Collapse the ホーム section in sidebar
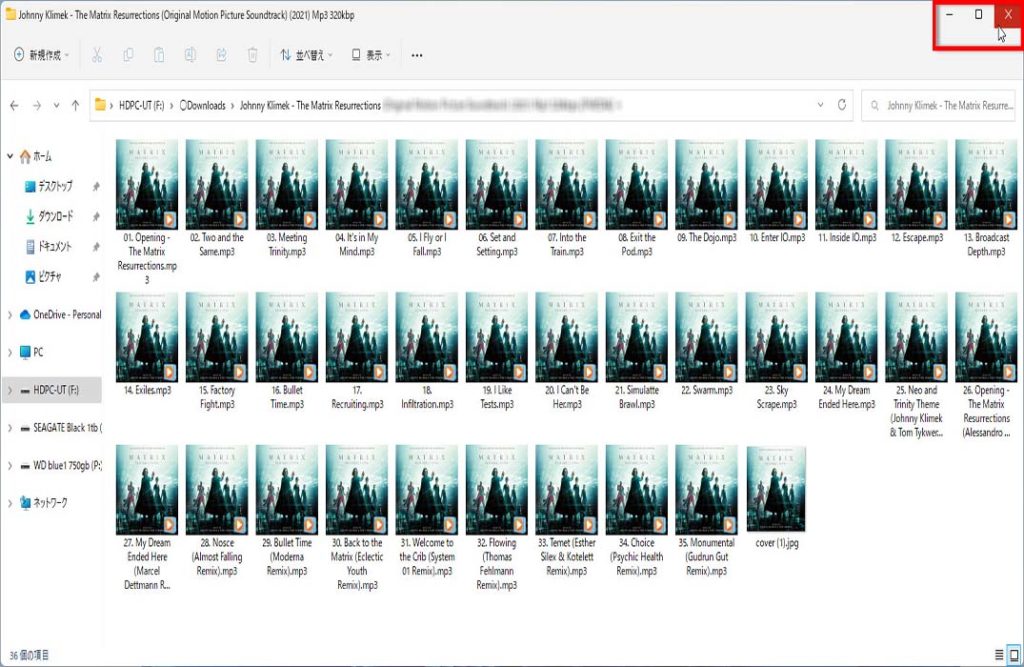This screenshot has width=1024, height=667. click(x=10, y=157)
